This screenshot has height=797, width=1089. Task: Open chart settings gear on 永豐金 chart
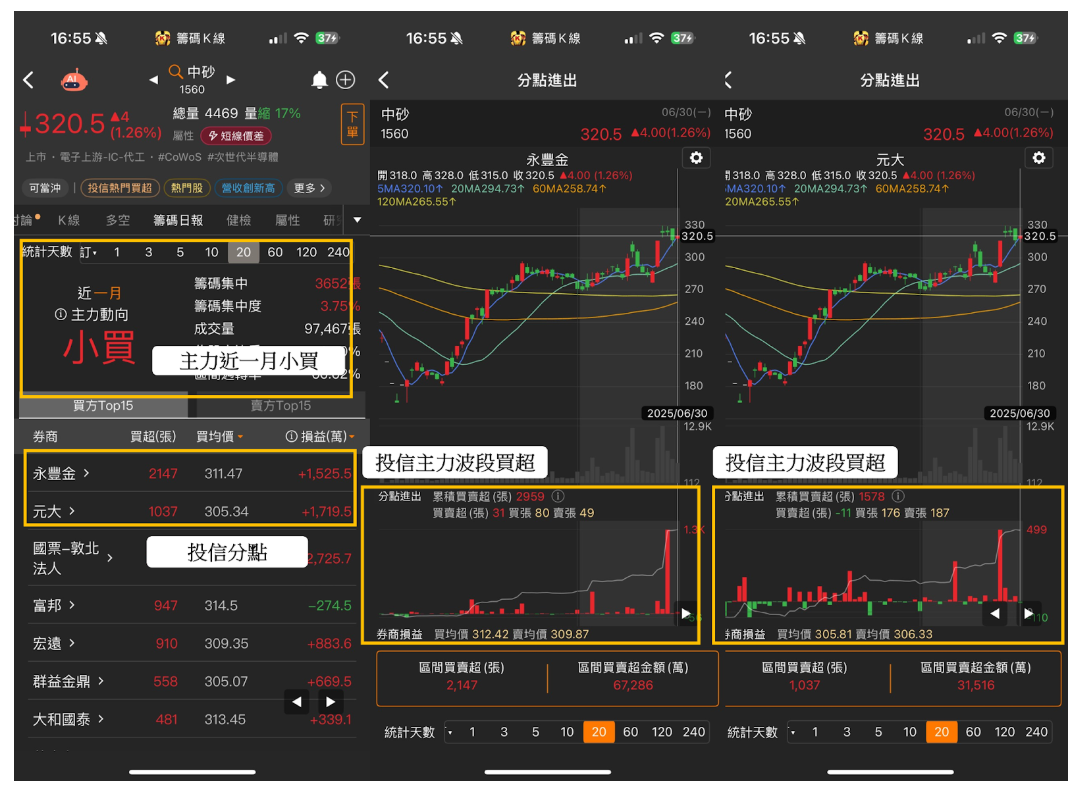tap(694, 158)
